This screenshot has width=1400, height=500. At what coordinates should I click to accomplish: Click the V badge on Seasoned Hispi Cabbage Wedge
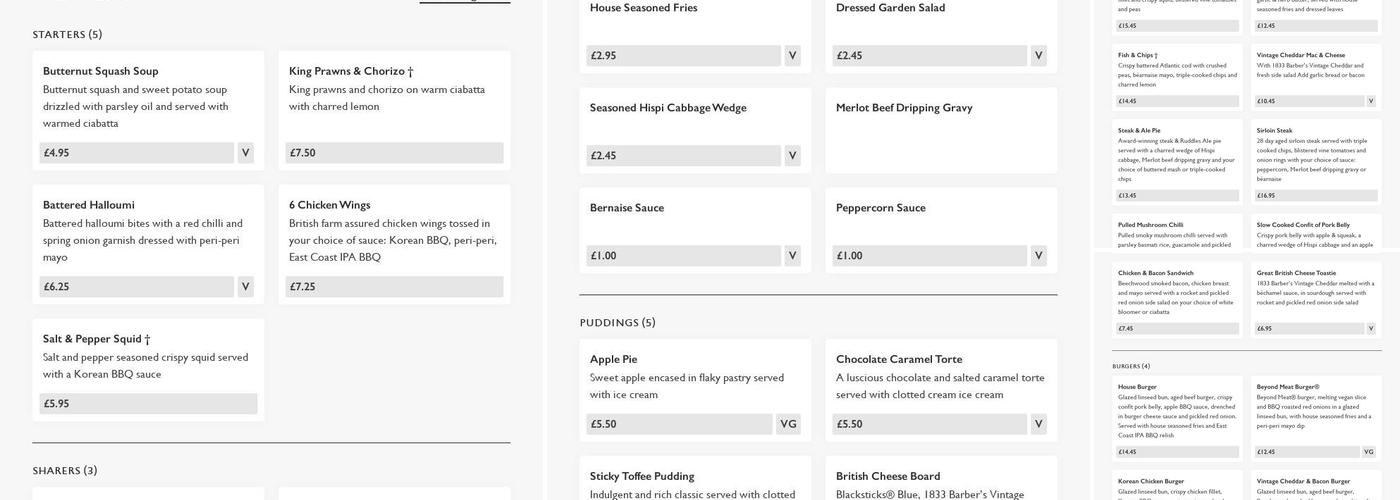(792, 156)
